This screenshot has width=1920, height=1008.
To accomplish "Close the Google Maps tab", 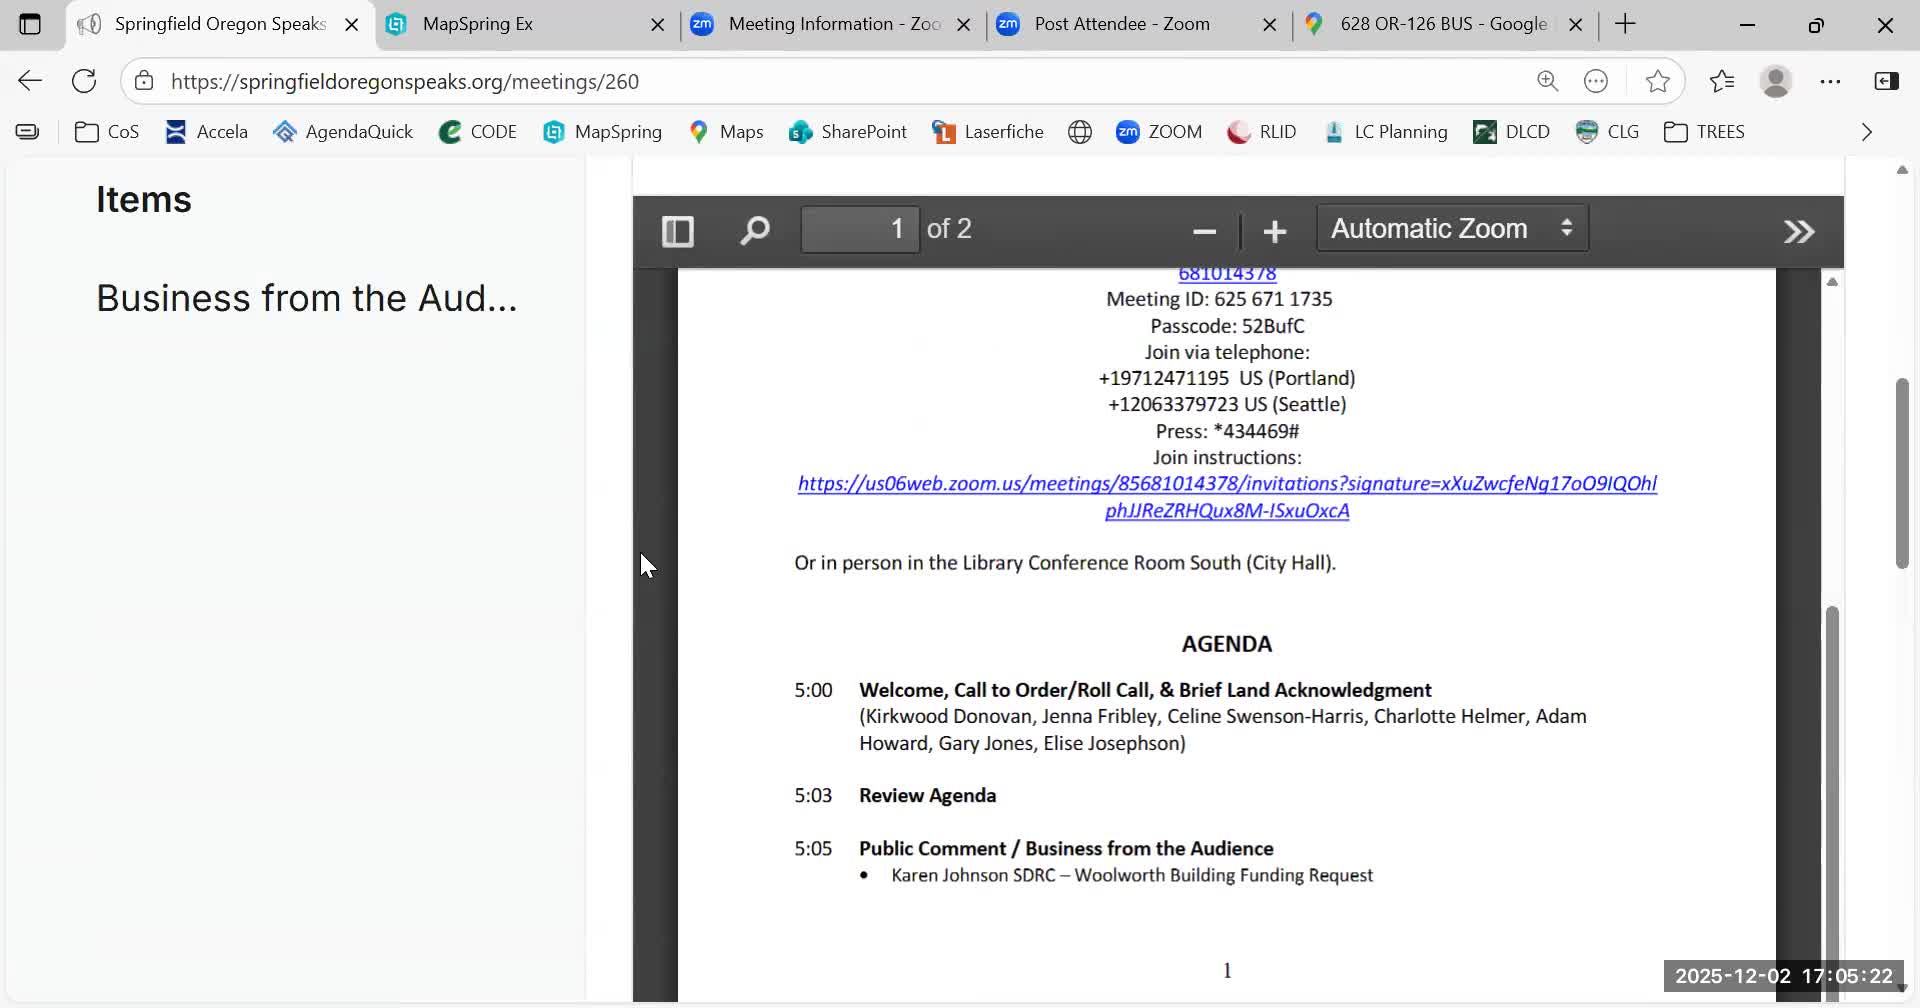I will pos(1576,24).
